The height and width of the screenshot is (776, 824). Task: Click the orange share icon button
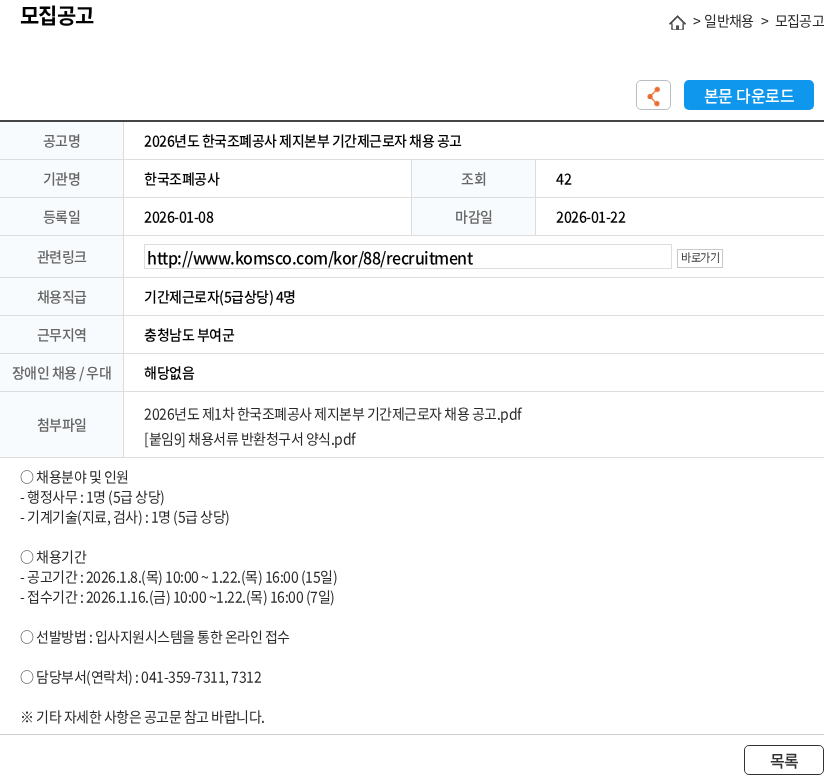point(653,95)
